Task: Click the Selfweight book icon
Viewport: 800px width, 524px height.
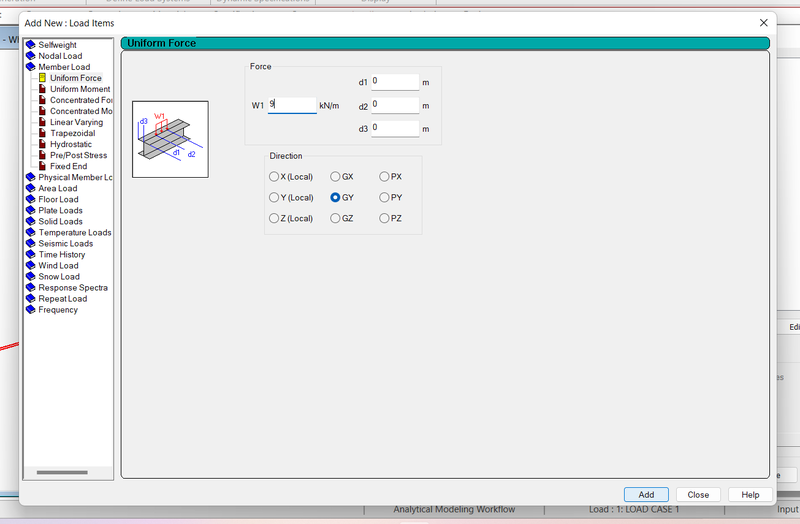Action: click(31, 45)
